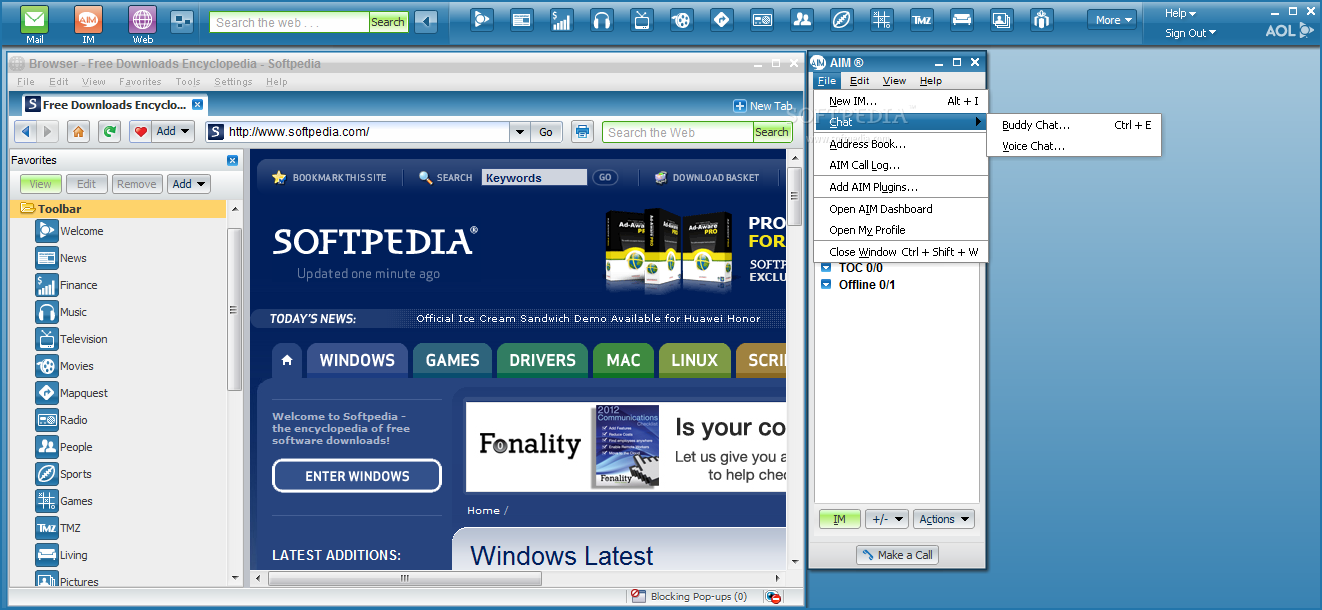Open the Sign Out dropdown
Screen dimensions: 1322x610
(1190, 33)
